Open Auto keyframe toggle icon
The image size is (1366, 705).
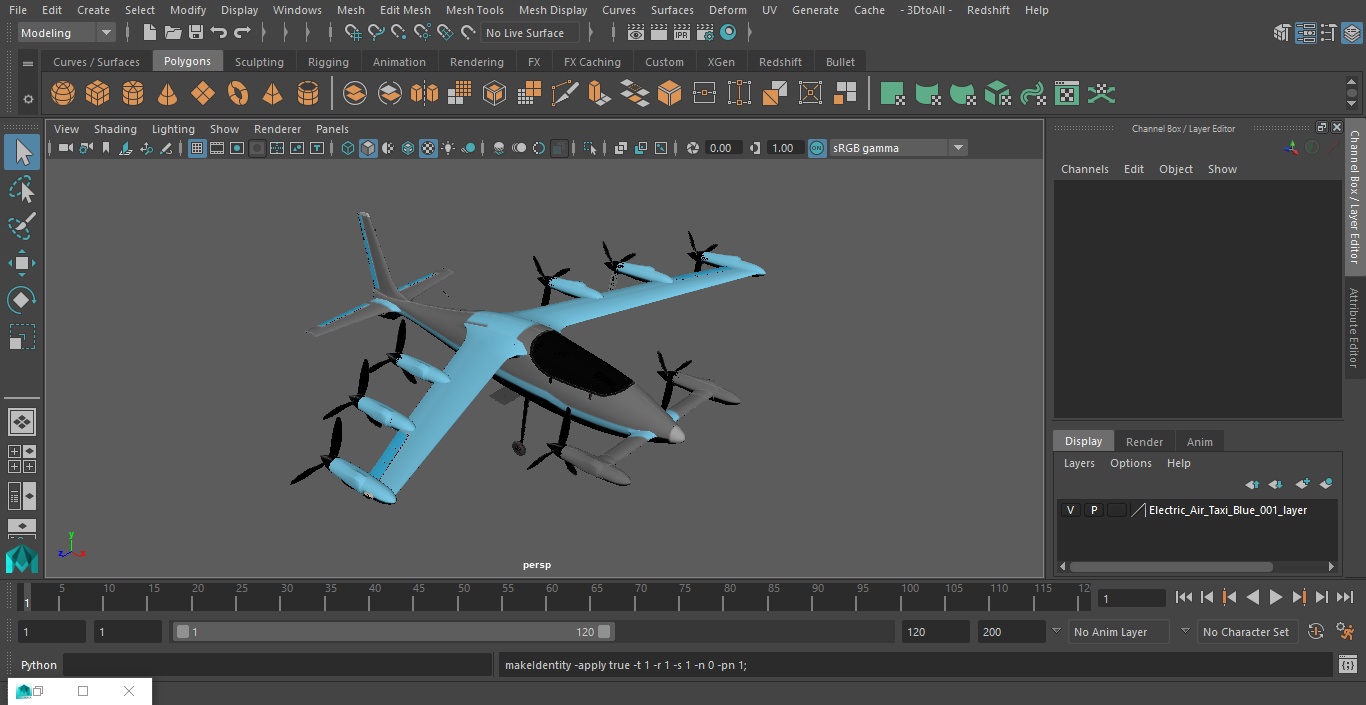1316,631
